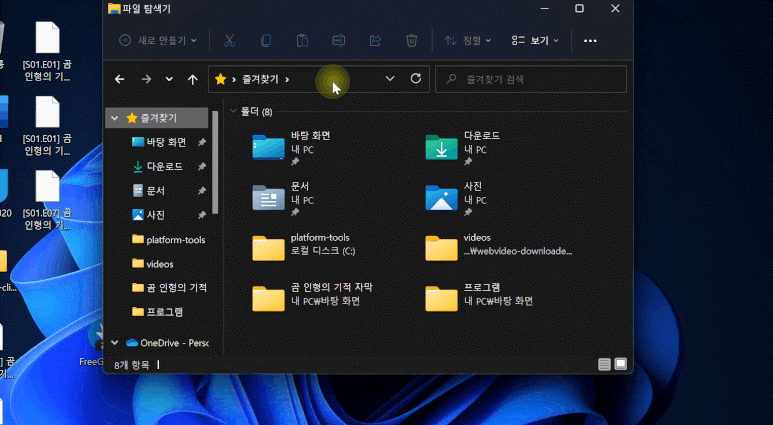Click desktop file [S01.E07] 곰 인형의 기
This screenshot has height=425, width=773.
click(47, 201)
